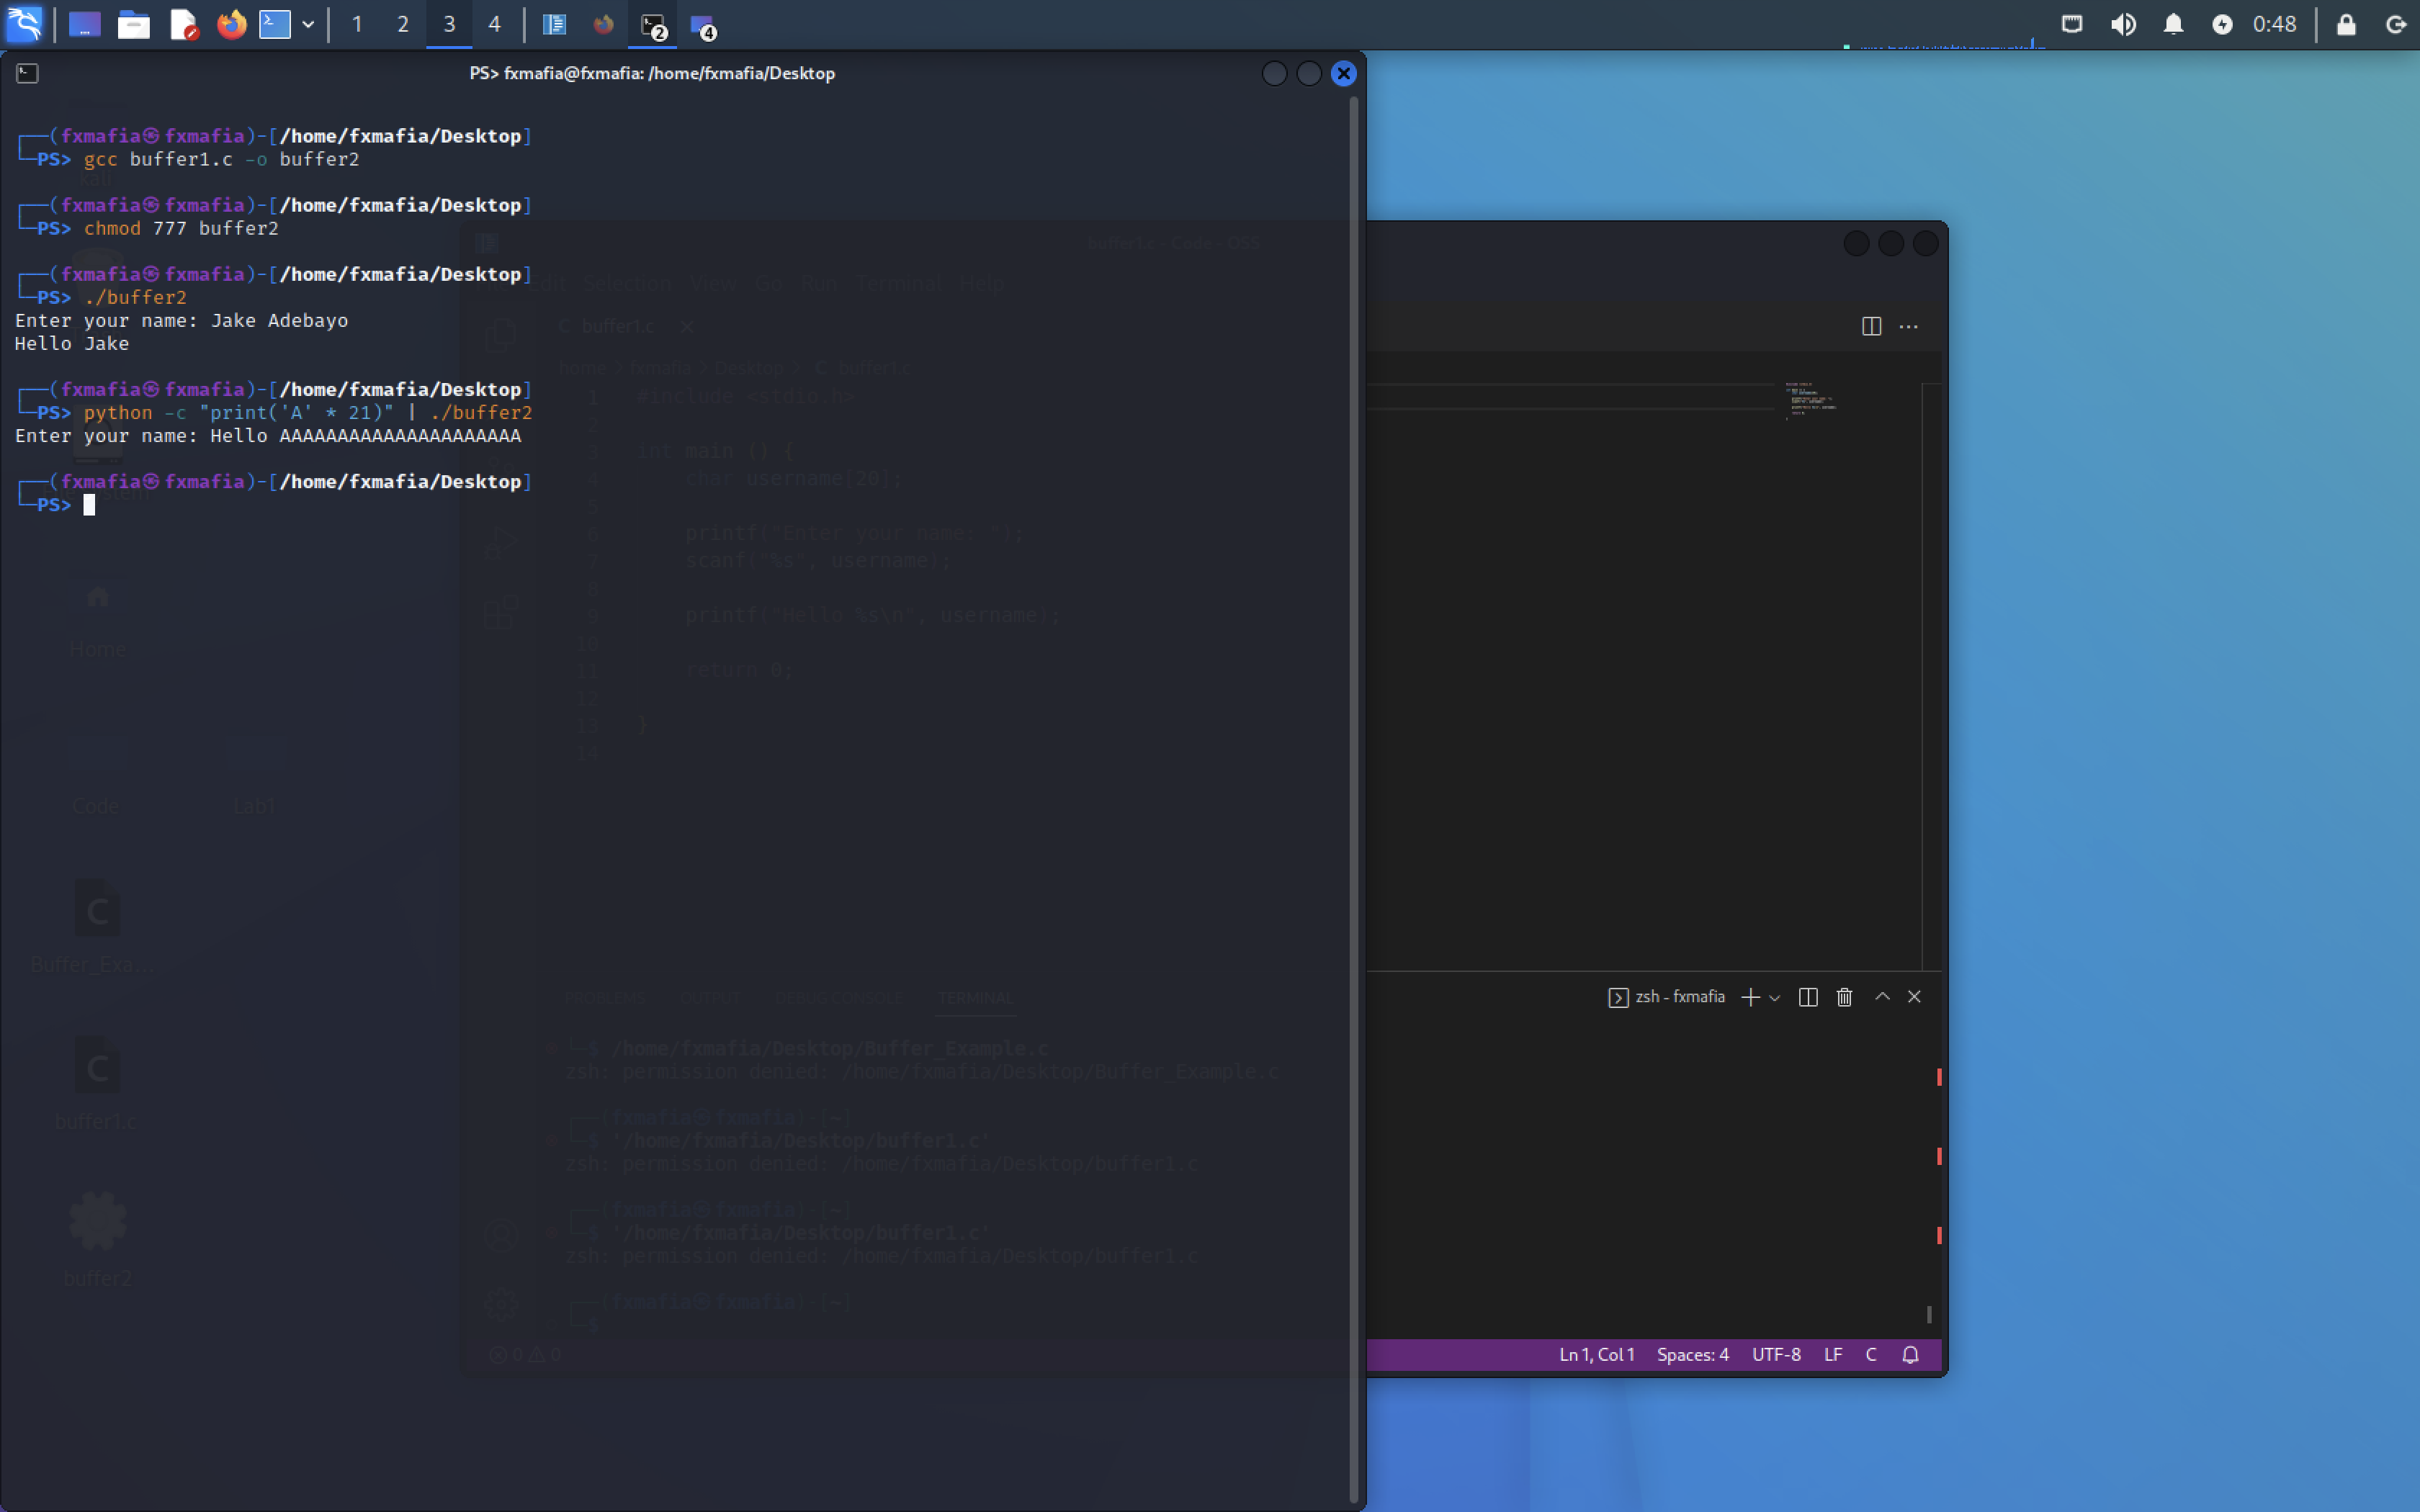
Task: Click the code minimap in Code OSS
Action: [x=1812, y=400]
